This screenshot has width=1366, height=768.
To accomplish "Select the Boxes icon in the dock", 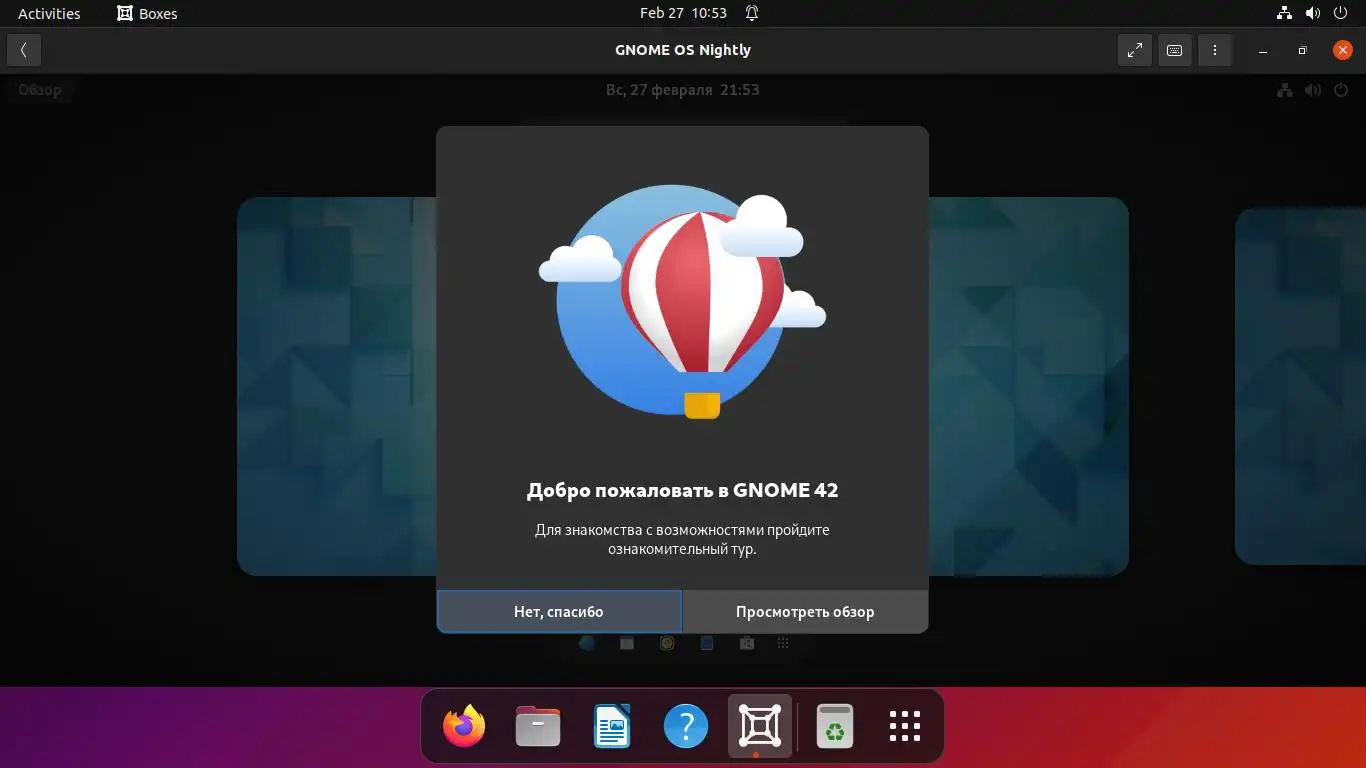I will tap(760, 726).
